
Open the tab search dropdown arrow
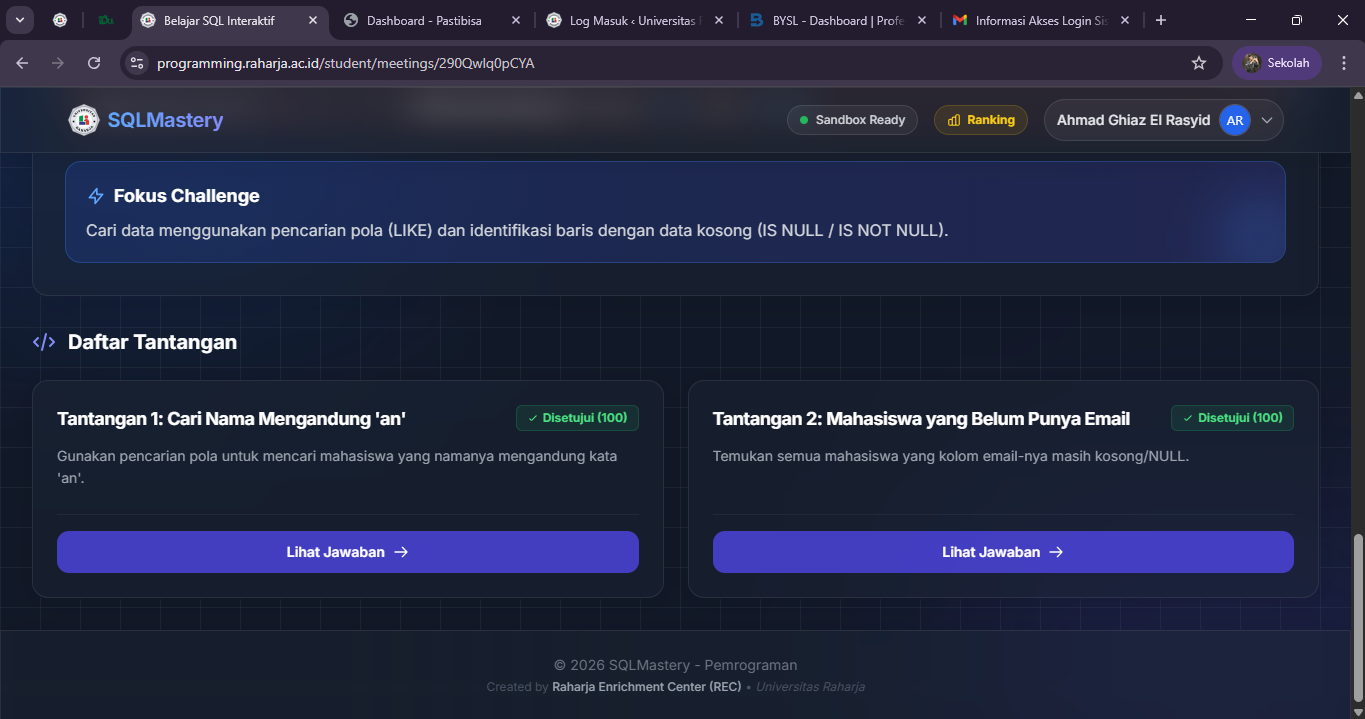[x=20, y=20]
